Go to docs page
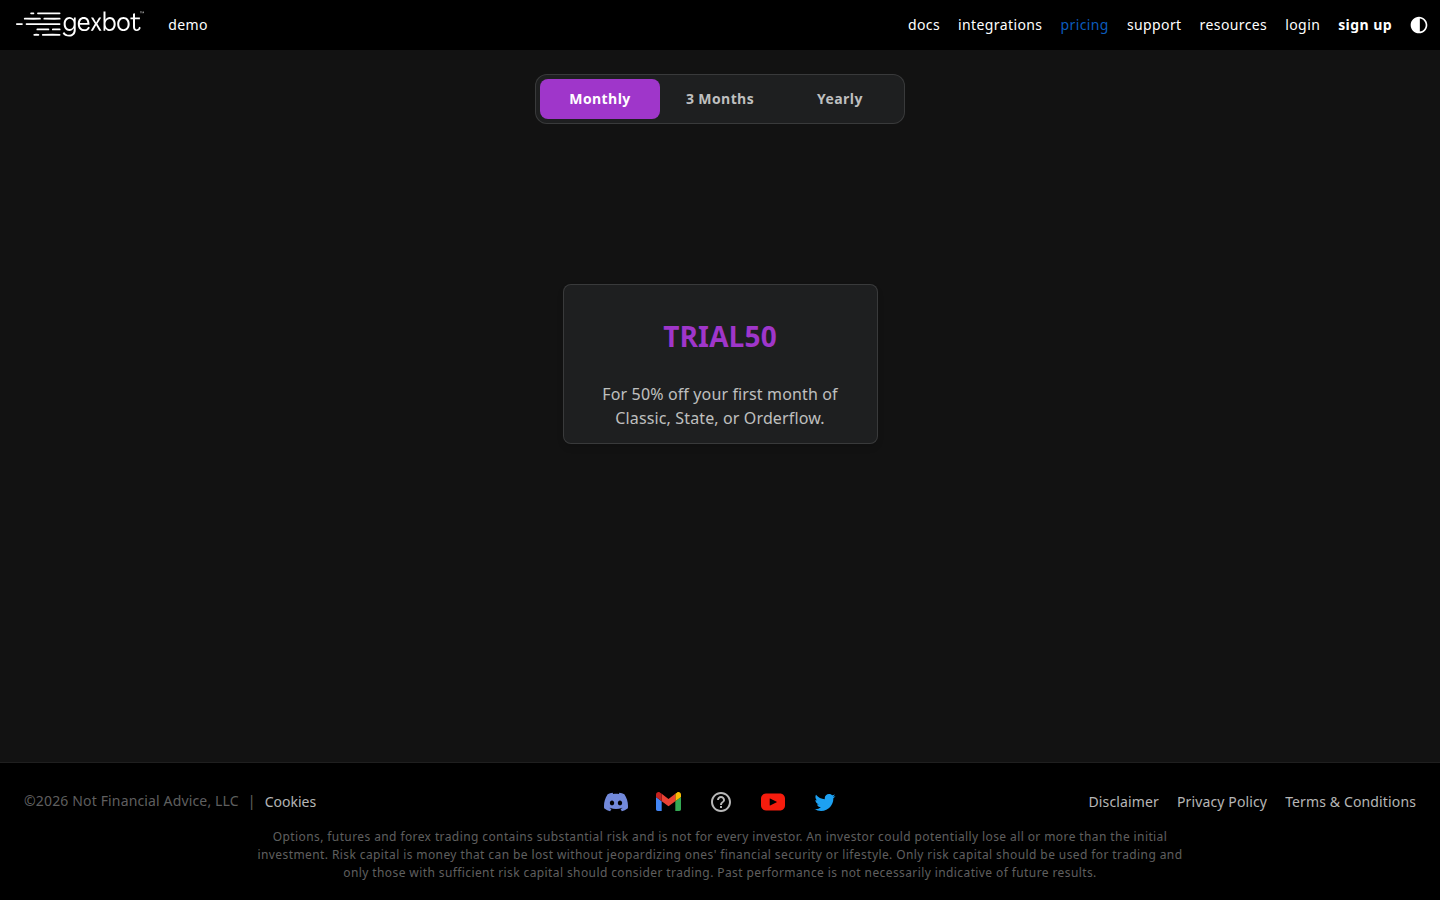 pos(924,25)
